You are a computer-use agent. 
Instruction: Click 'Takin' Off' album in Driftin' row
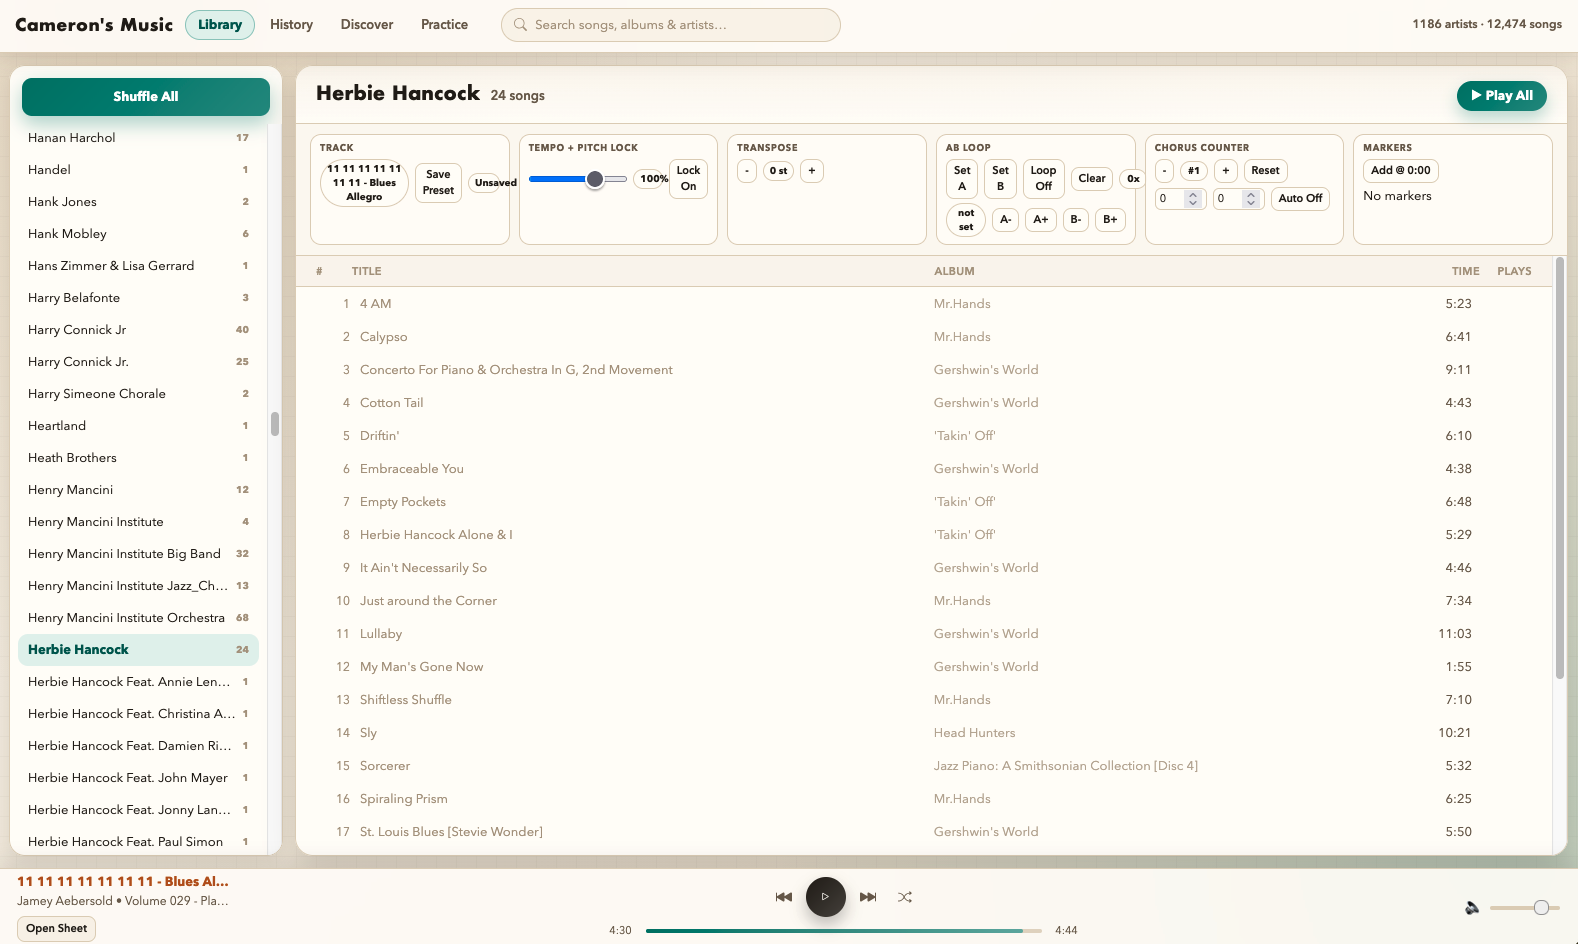pyautogui.click(x=964, y=436)
